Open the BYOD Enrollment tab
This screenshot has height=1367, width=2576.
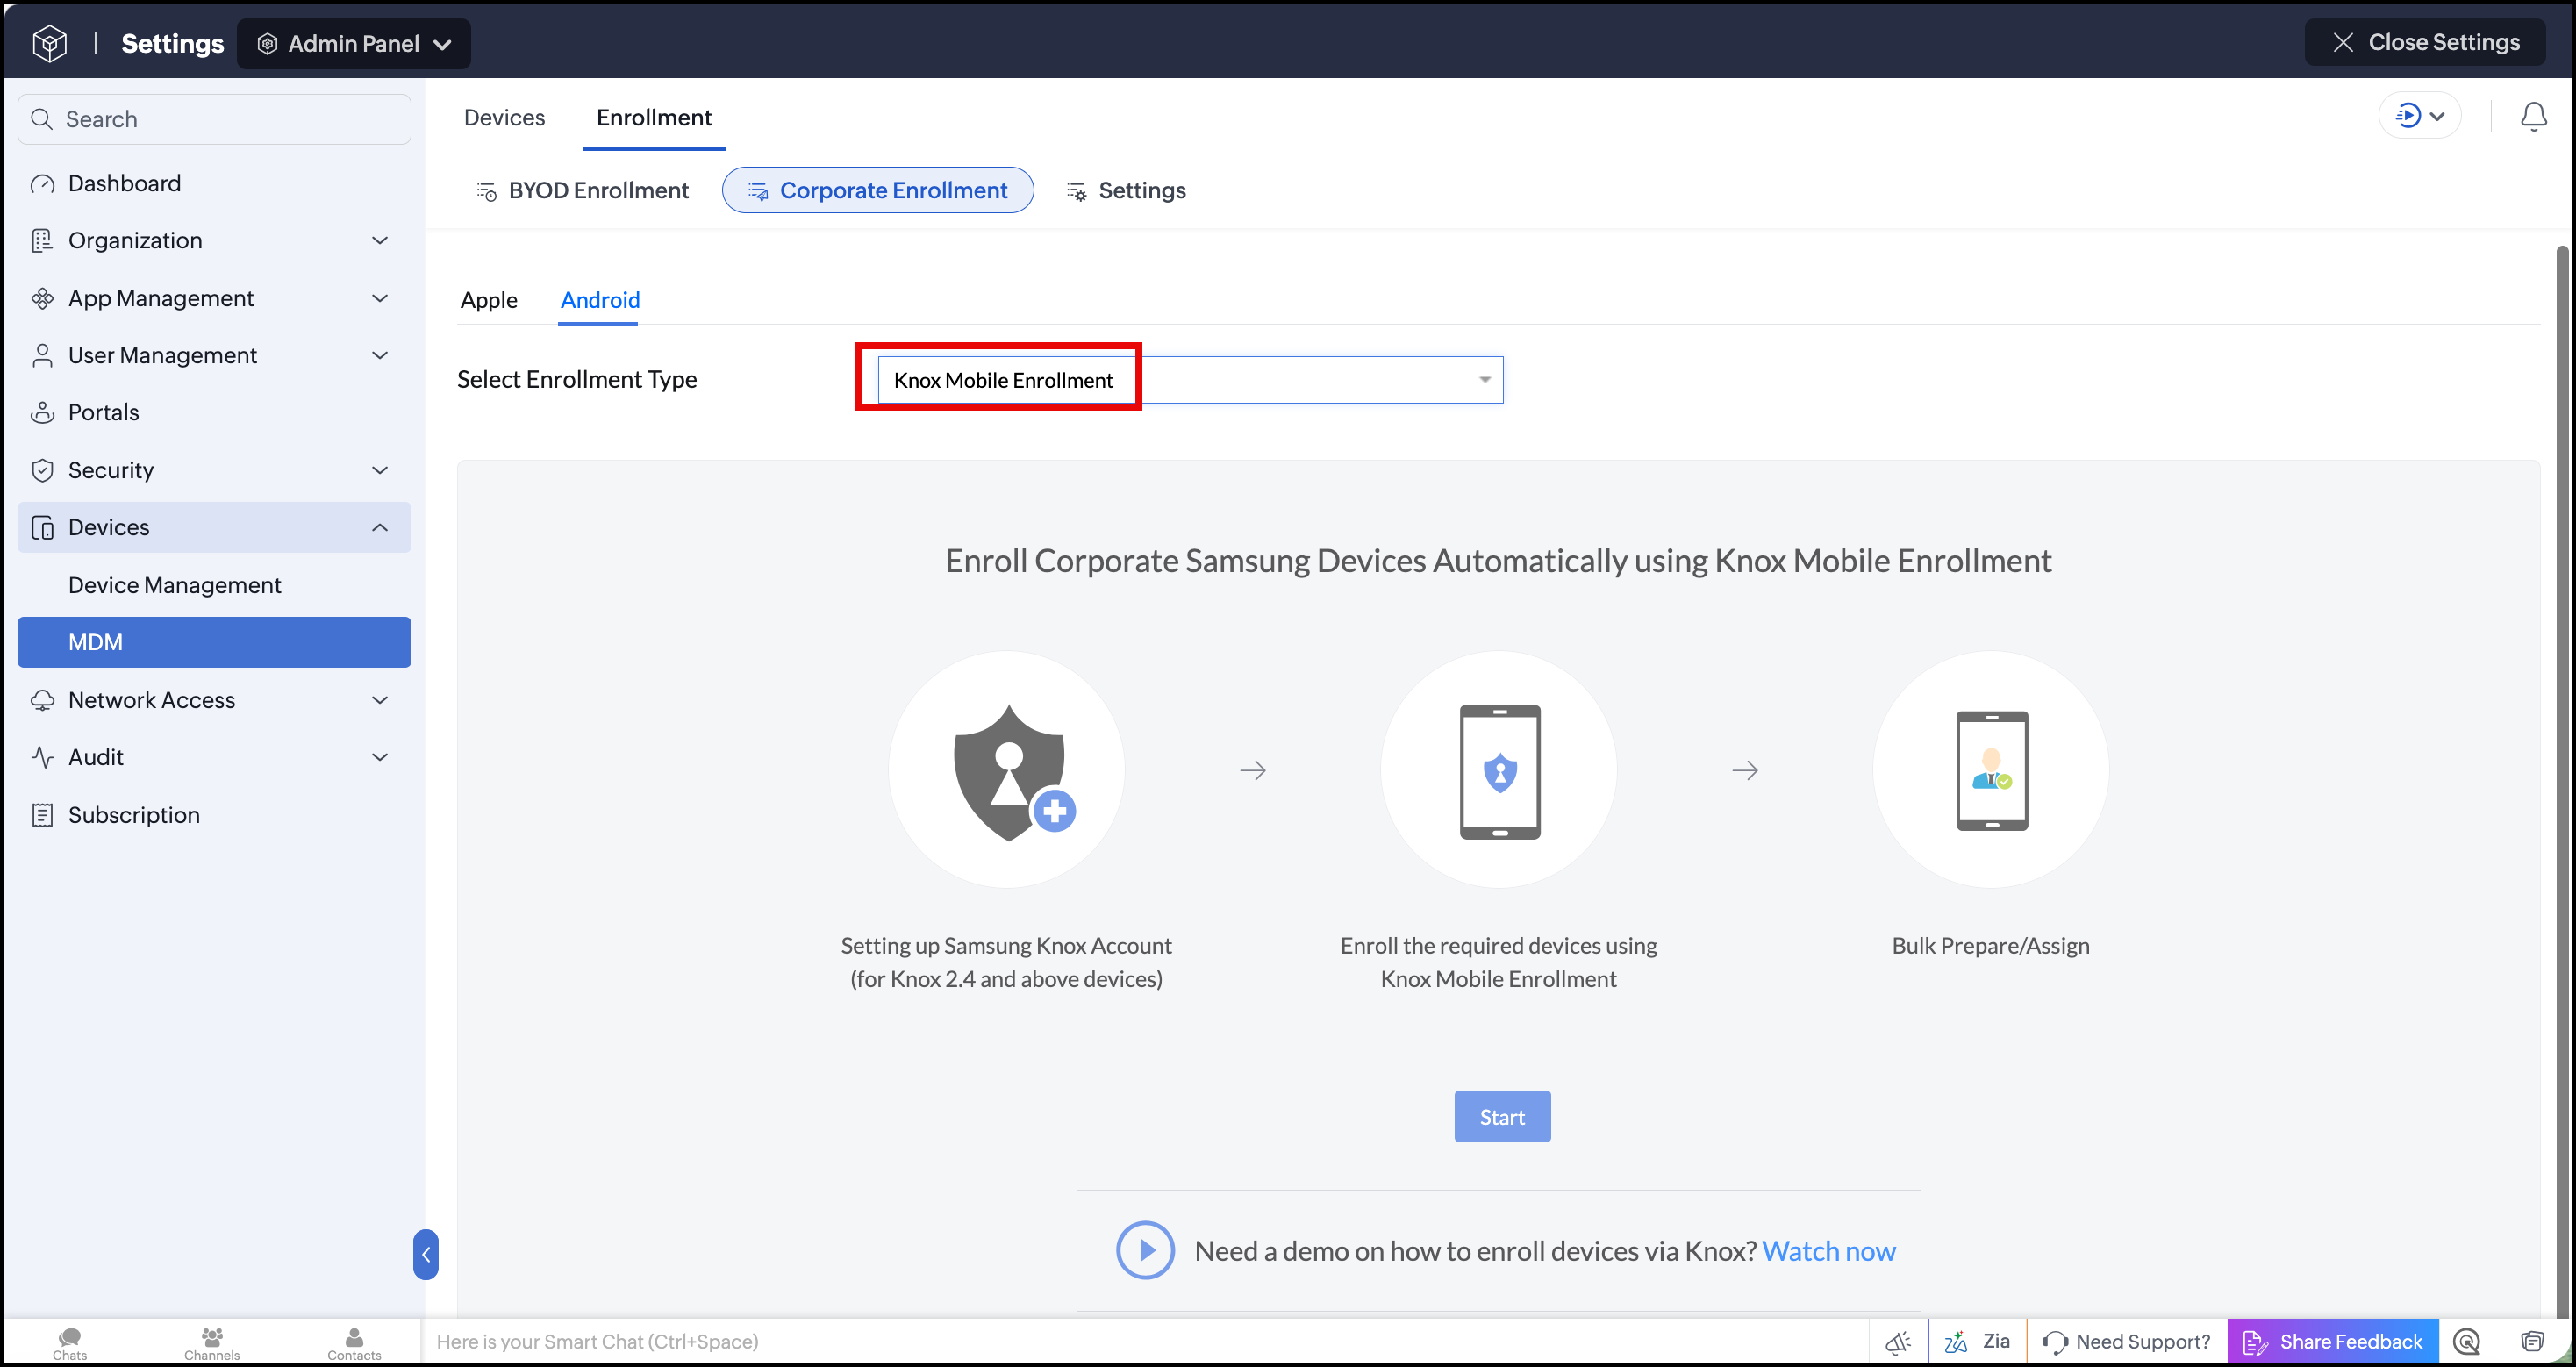click(583, 191)
